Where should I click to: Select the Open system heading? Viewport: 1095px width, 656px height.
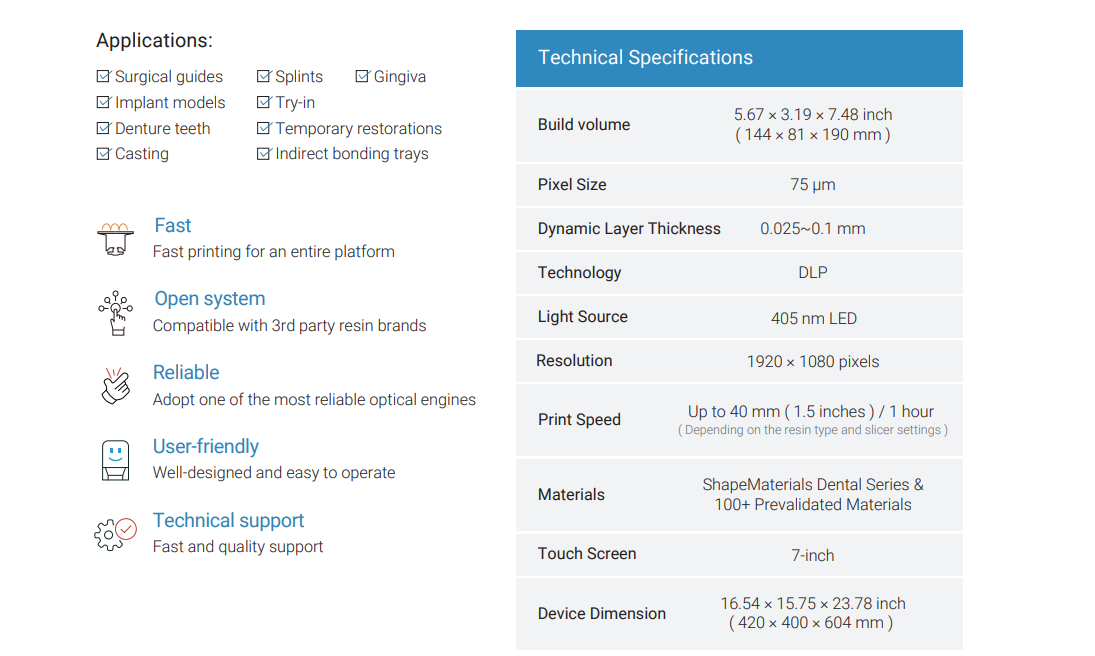[x=210, y=298]
